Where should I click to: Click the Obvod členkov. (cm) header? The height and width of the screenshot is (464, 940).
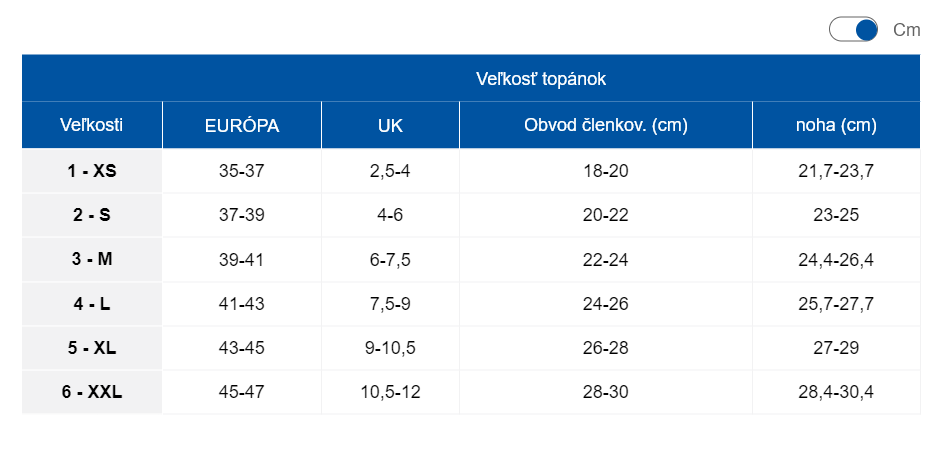(x=606, y=125)
